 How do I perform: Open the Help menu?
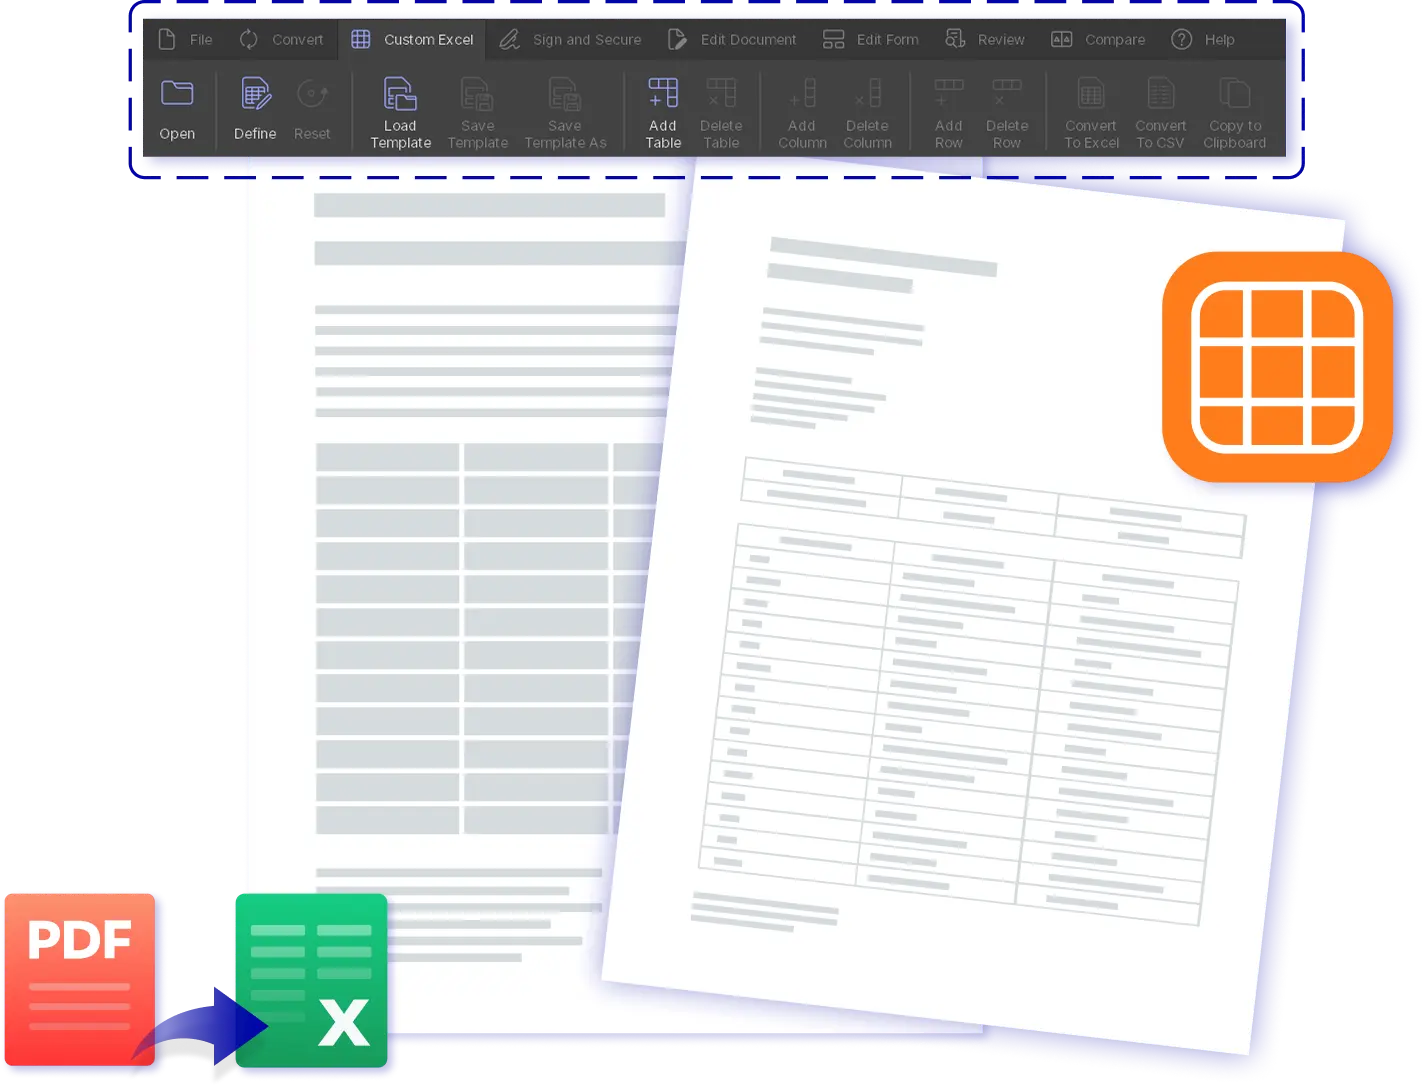[1204, 39]
